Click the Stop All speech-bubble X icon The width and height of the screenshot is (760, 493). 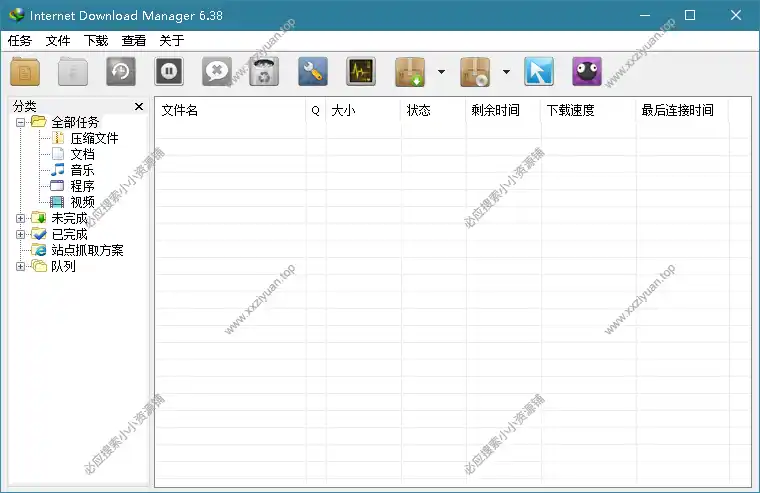coord(217,72)
